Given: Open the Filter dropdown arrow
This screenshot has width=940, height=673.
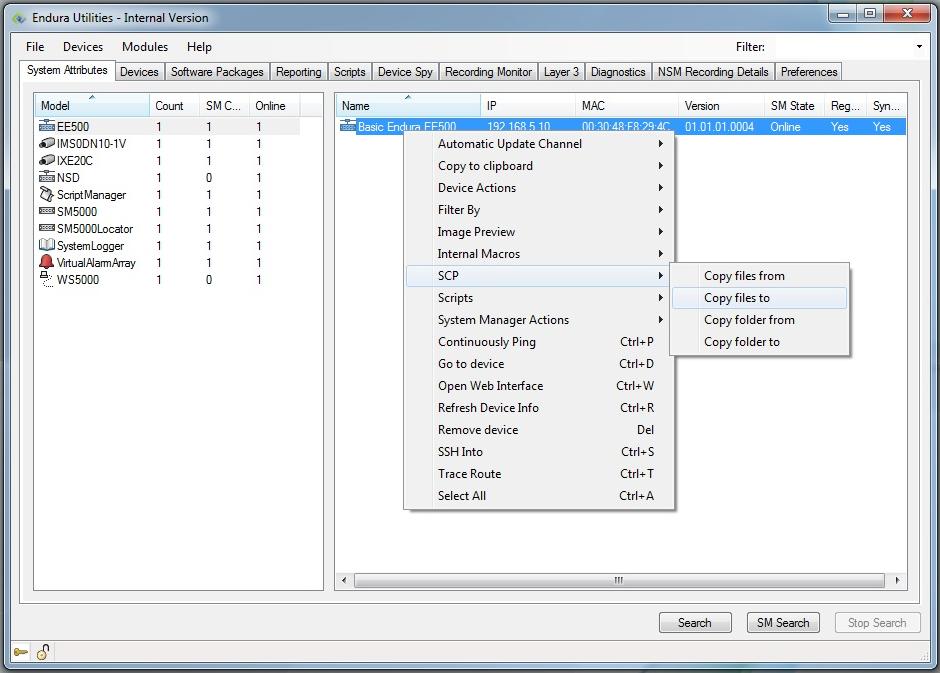Looking at the screenshot, I should tap(919, 47).
